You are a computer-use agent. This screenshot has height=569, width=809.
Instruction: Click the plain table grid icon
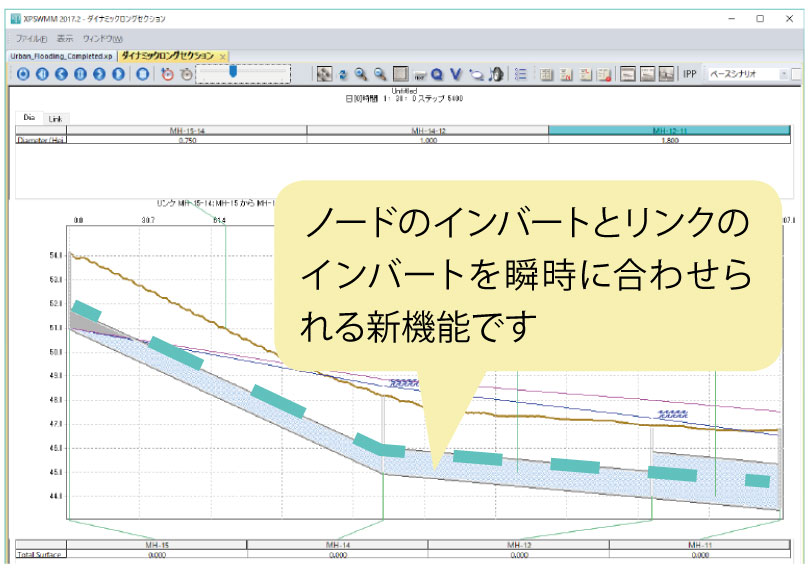coord(547,75)
